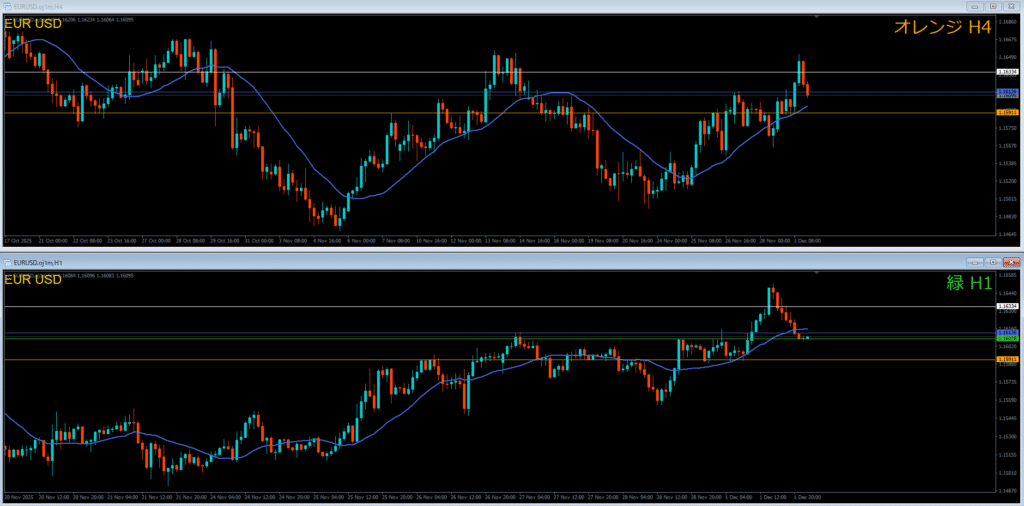This screenshot has height=506, width=1024.
Task: Click the EUR USD label in H1 chart
Action: [x=33, y=280]
